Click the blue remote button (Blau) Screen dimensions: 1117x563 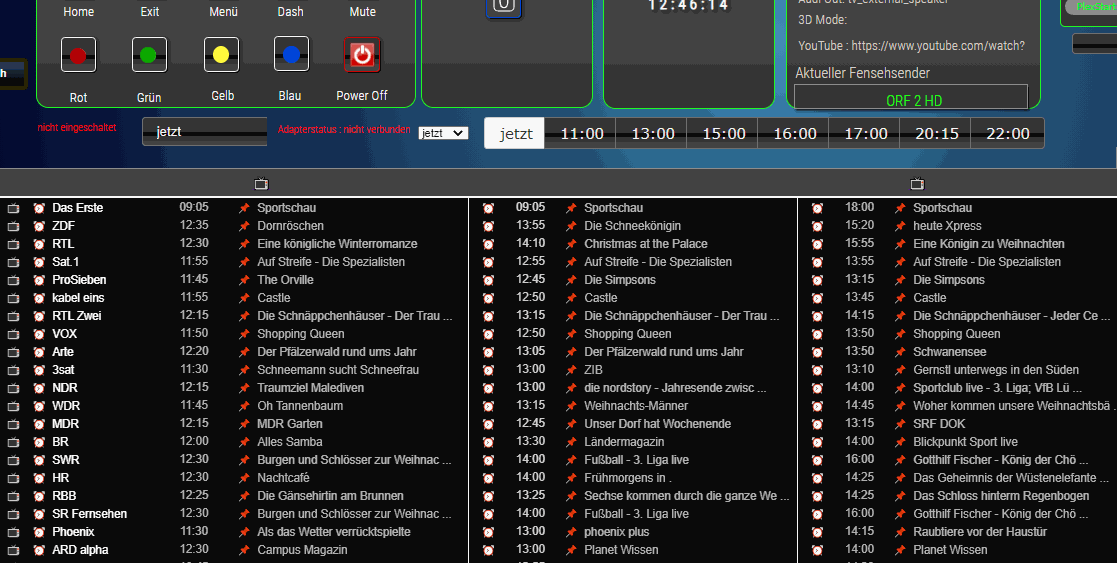(291, 54)
